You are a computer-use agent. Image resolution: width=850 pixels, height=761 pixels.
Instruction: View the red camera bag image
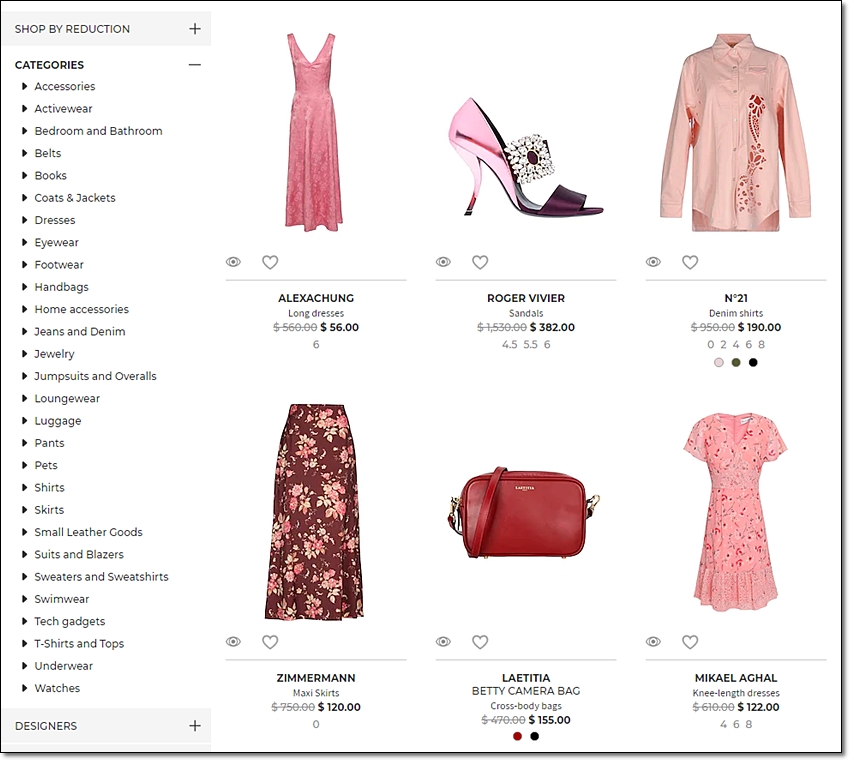525,513
